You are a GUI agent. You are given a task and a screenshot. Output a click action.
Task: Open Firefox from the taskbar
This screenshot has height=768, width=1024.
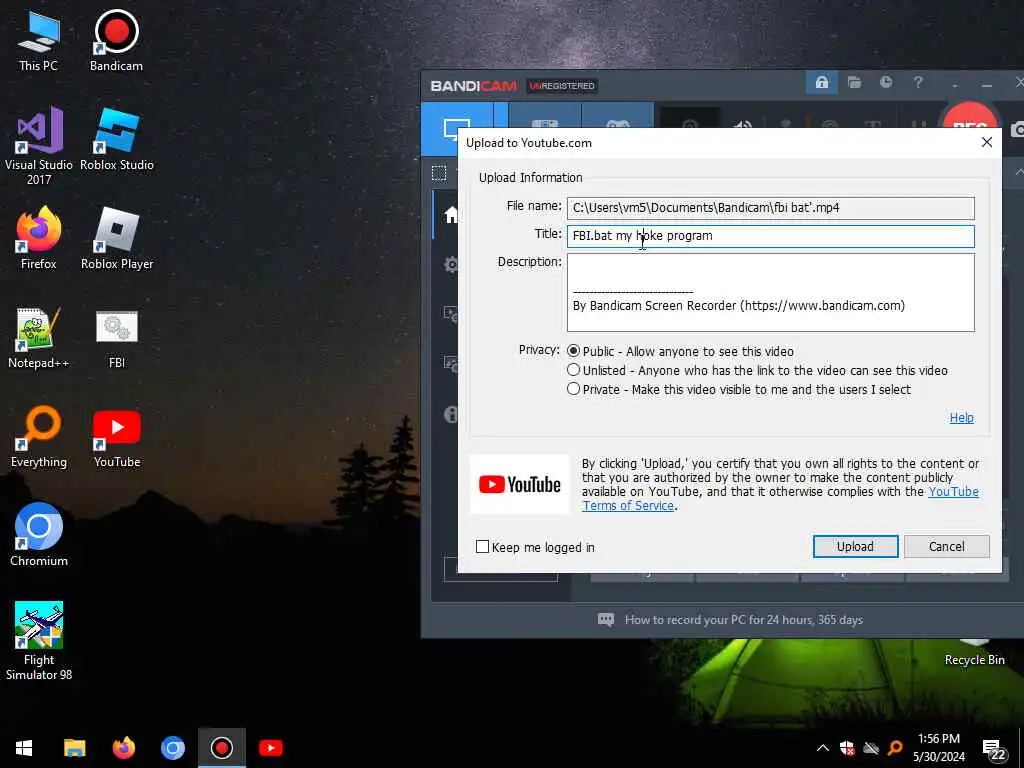123,748
